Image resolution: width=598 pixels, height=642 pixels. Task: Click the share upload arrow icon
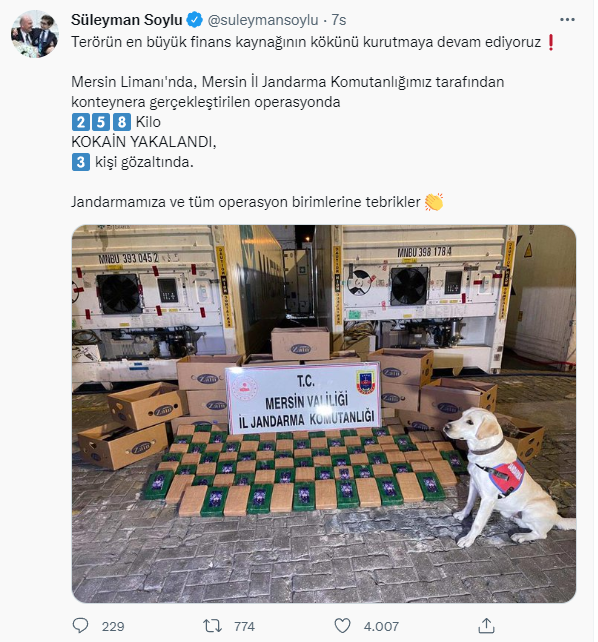tap(486, 626)
